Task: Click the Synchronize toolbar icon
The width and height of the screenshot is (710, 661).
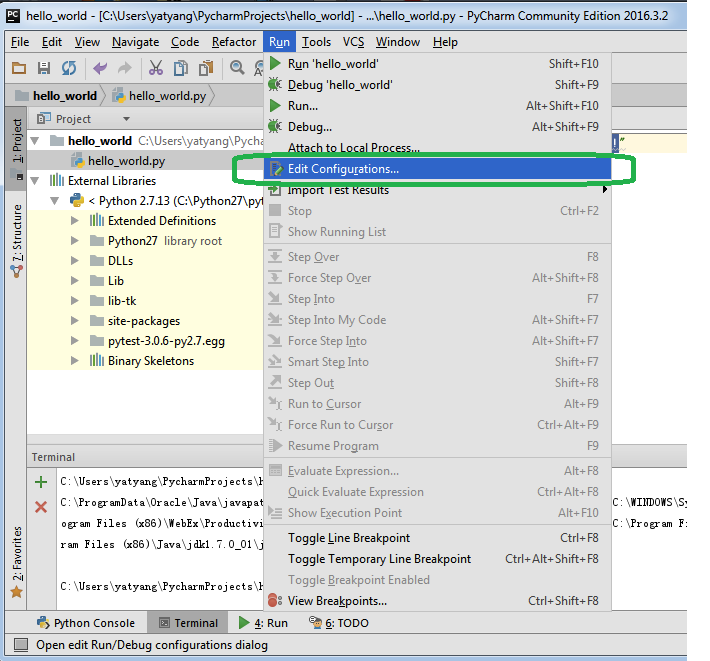Action: coord(69,68)
